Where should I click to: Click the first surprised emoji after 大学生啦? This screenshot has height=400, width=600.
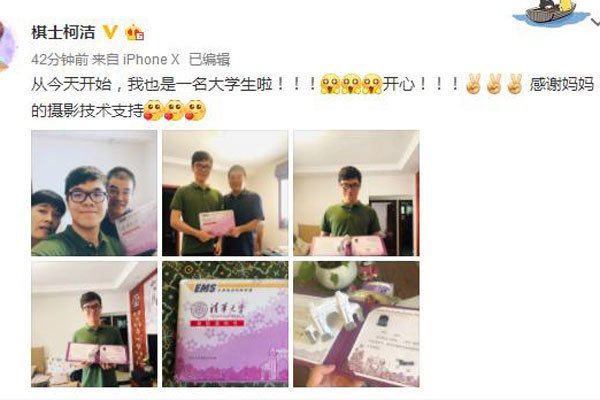pyautogui.click(x=330, y=84)
